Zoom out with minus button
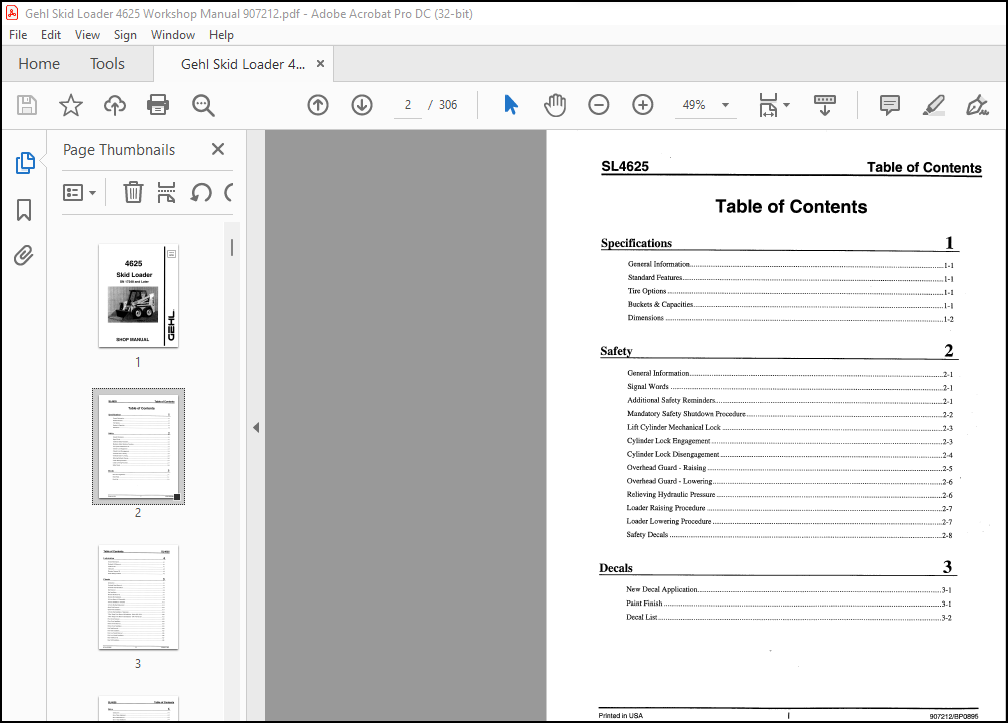This screenshot has height=723, width=1008. click(598, 105)
